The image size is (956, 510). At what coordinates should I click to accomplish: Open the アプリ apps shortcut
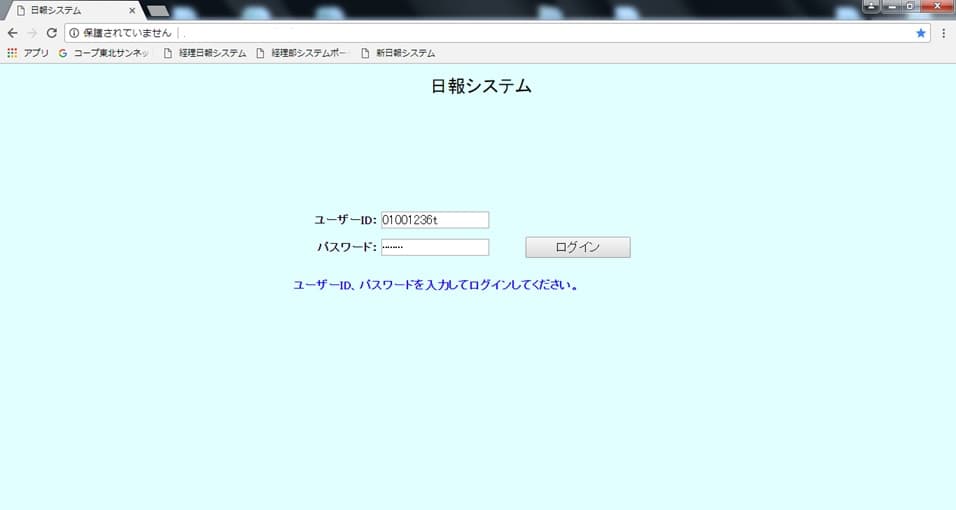pyautogui.click(x=27, y=53)
